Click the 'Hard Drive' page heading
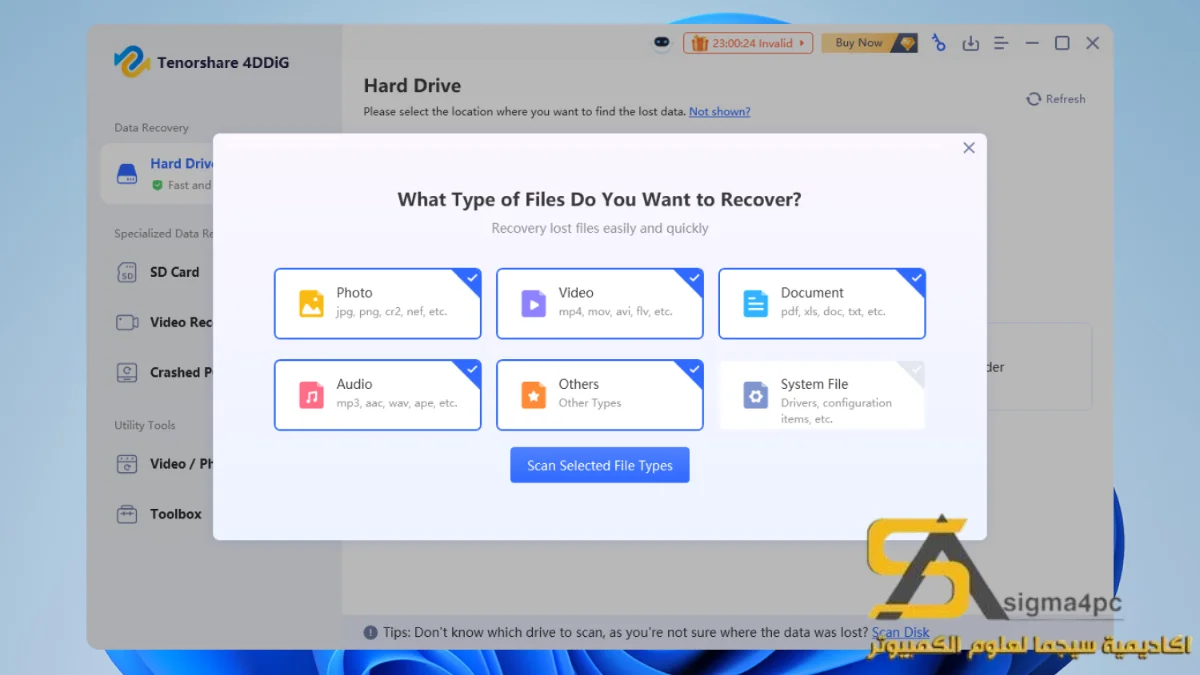 [x=412, y=86]
